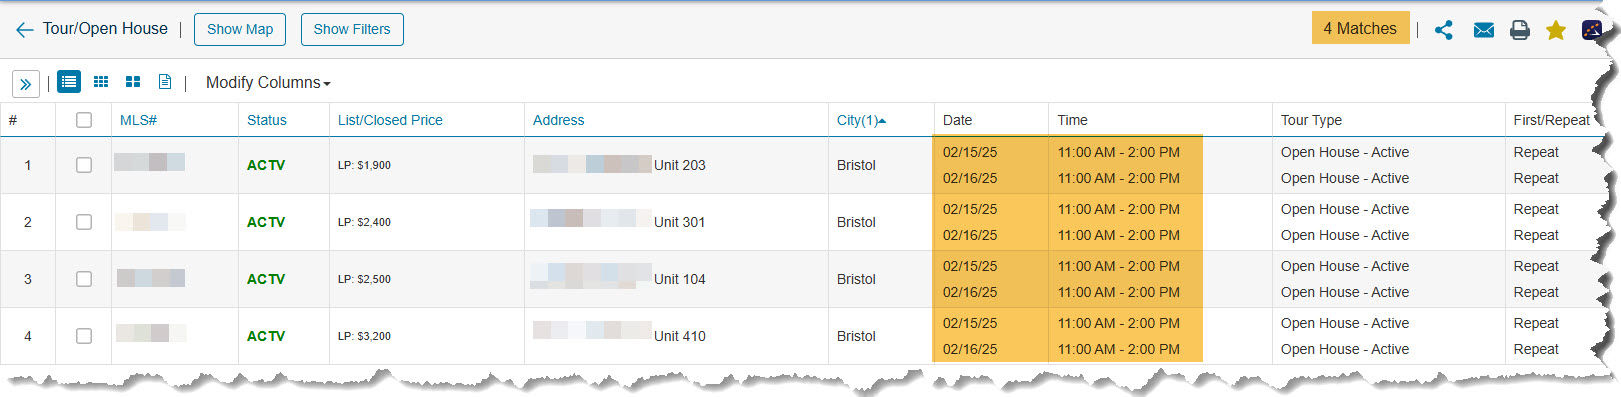Viewport: 1621px width, 397px height.
Task: Open the document report view
Action: point(165,82)
